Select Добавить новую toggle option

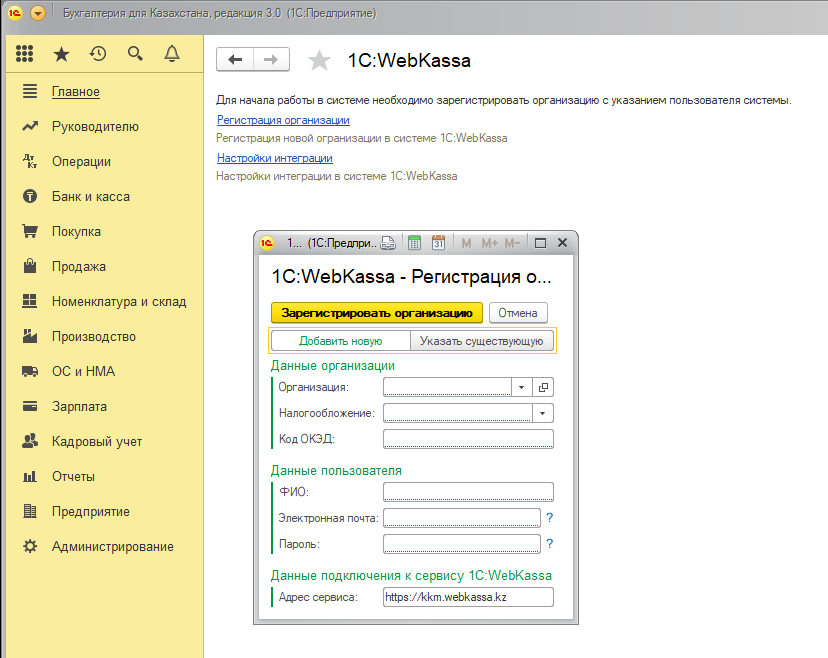tap(341, 341)
